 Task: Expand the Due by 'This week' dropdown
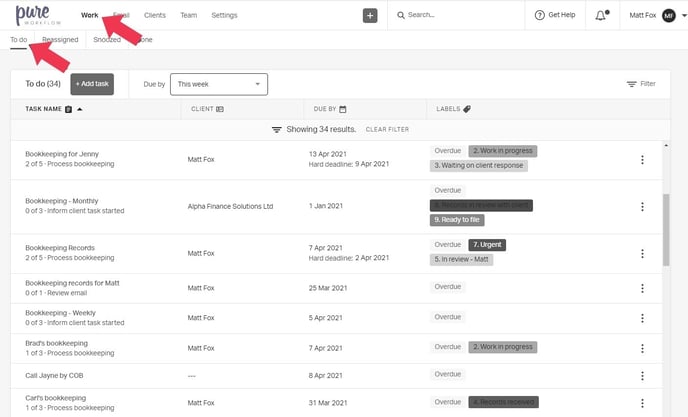click(x=219, y=84)
